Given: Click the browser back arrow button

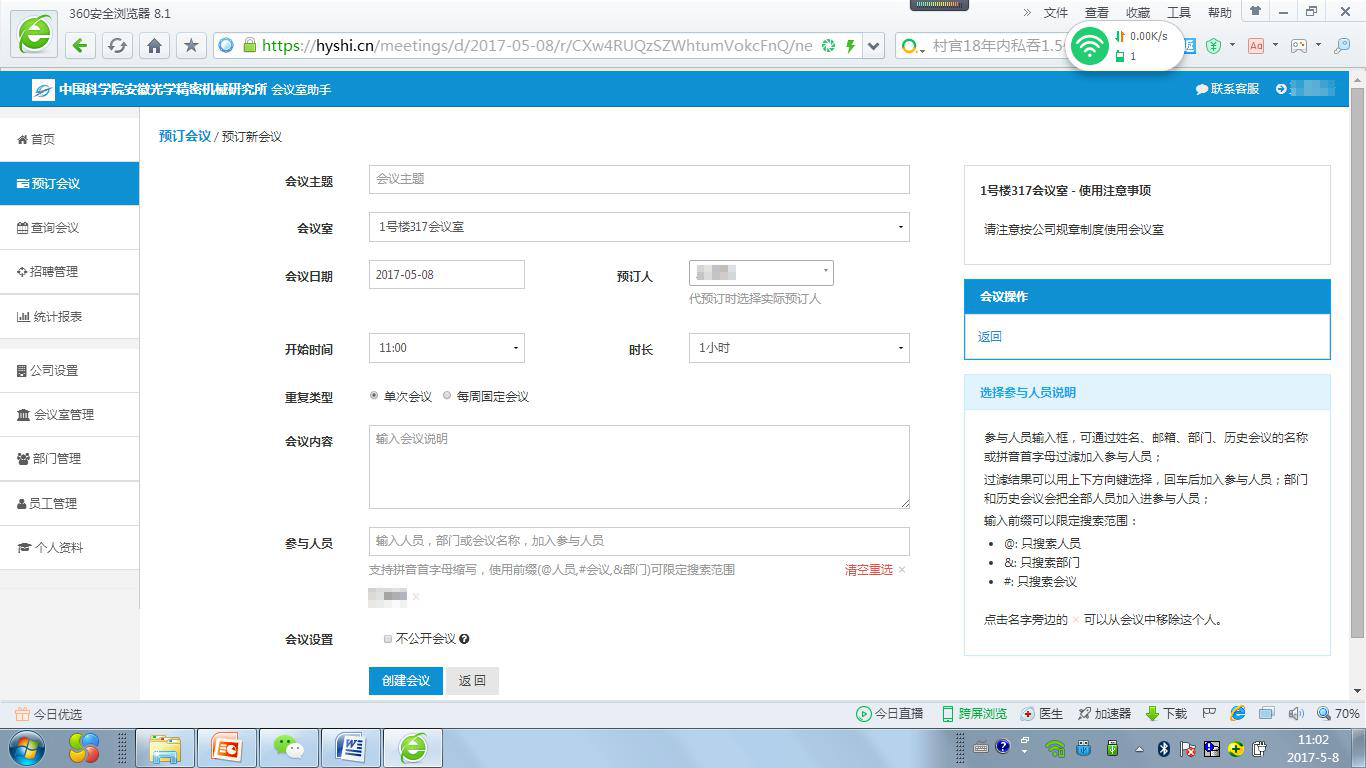Looking at the screenshot, I should coord(81,45).
